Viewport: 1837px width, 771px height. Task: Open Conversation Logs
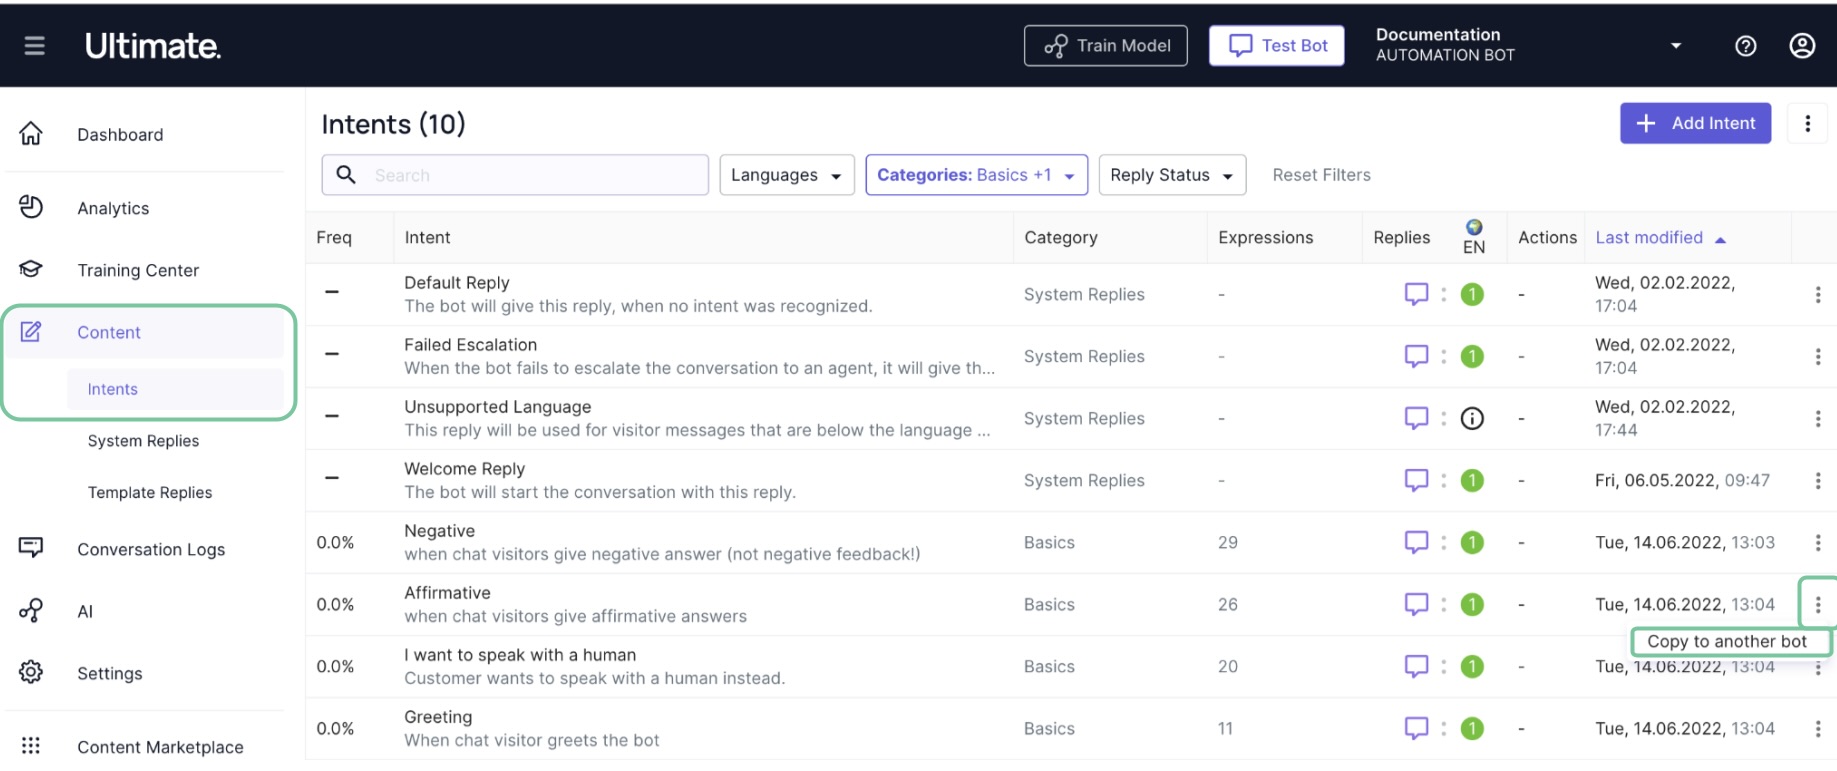[x=151, y=549]
